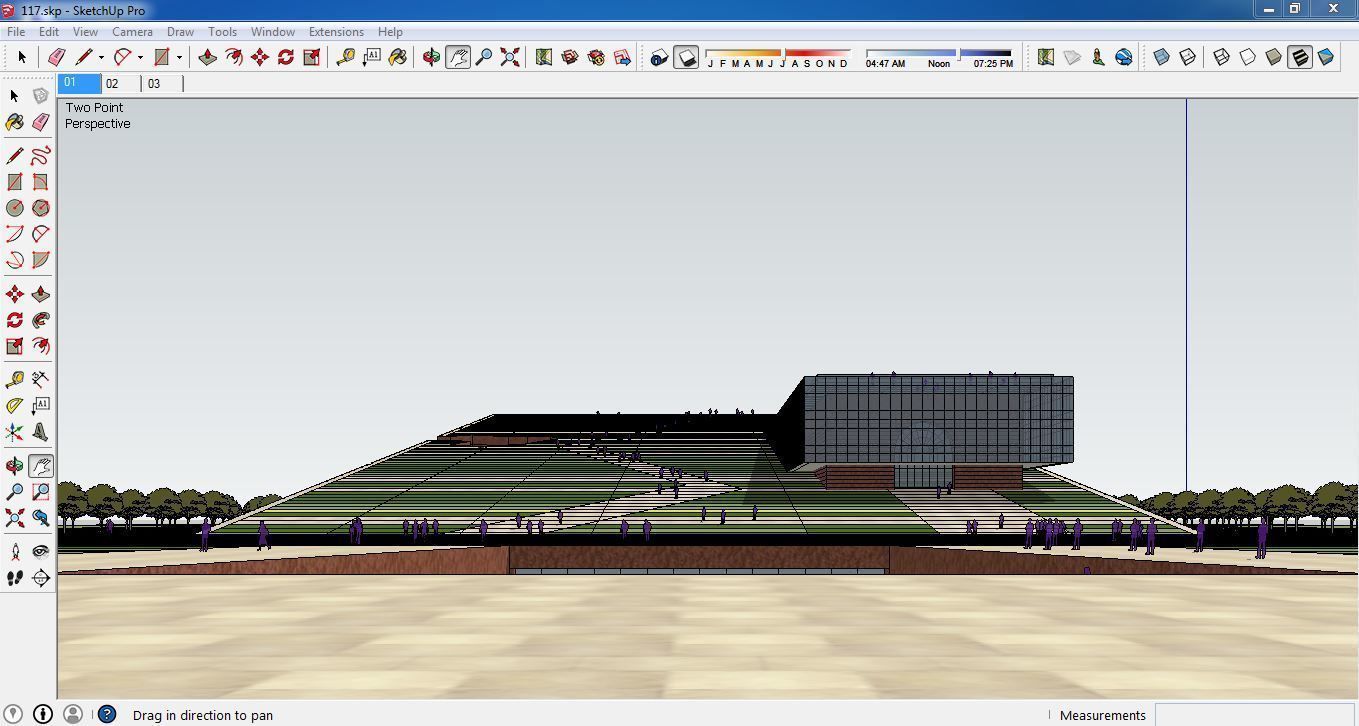The width and height of the screenshot is (1359, 726).
Task: Select the Text label tool in top toolbar
Action: (372, 57)
